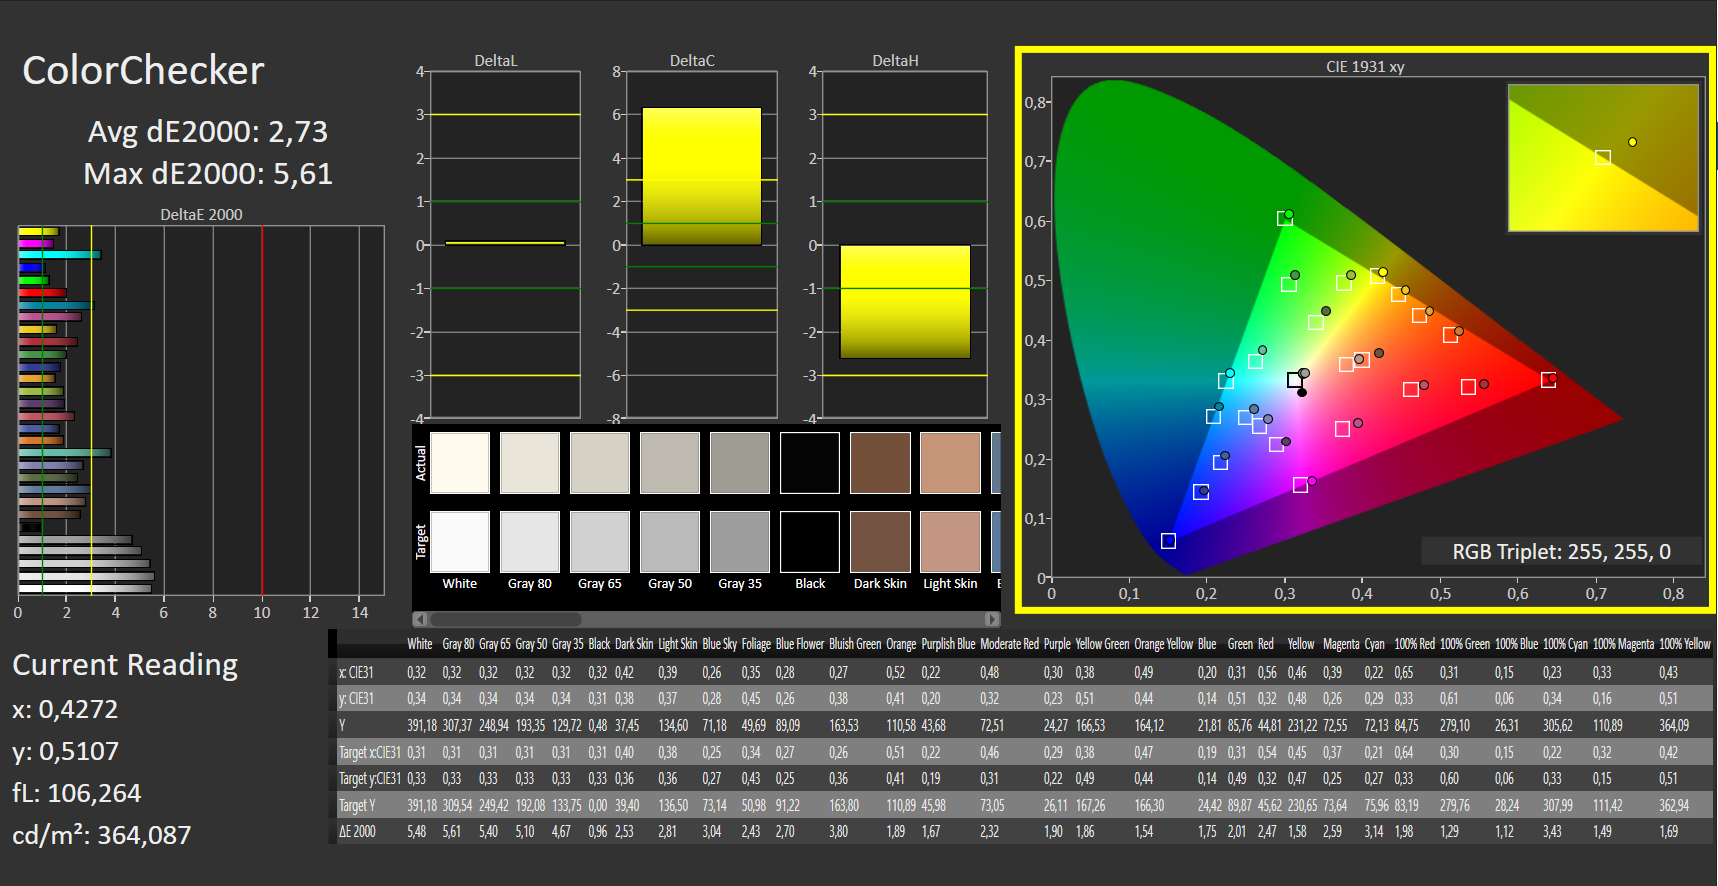Click the thin bar in DeltaL chart

pyautogui.click(x=505, y=243)
